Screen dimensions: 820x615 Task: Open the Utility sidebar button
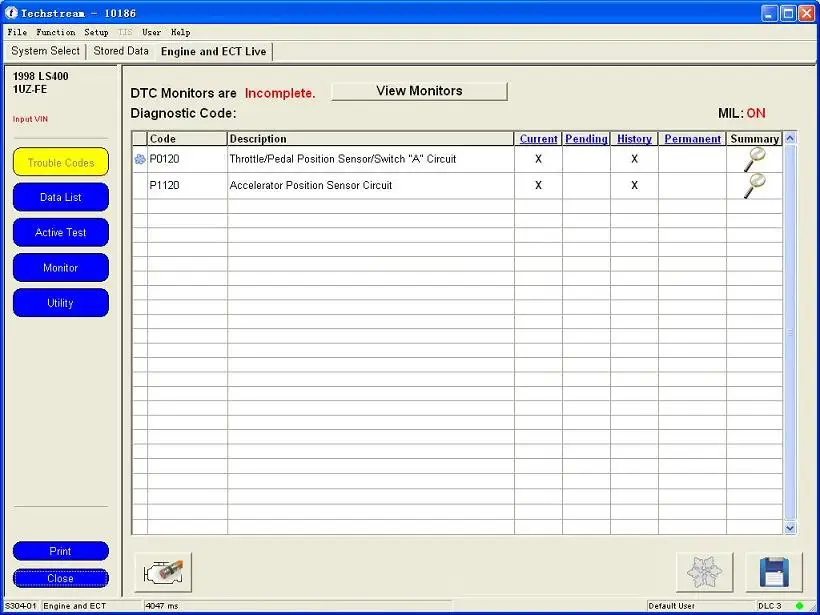pyautogui.click(x=61, y=303)
